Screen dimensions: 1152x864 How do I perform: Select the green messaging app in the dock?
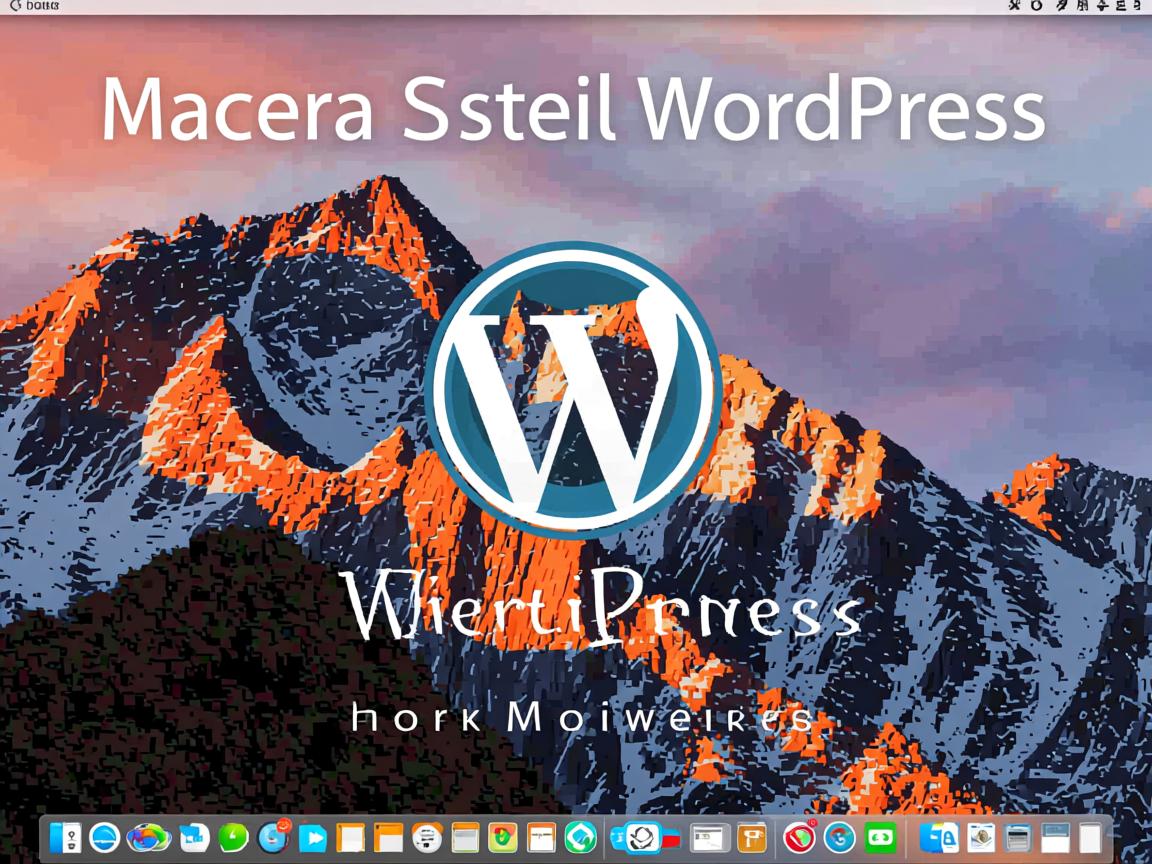pos(233,838)
